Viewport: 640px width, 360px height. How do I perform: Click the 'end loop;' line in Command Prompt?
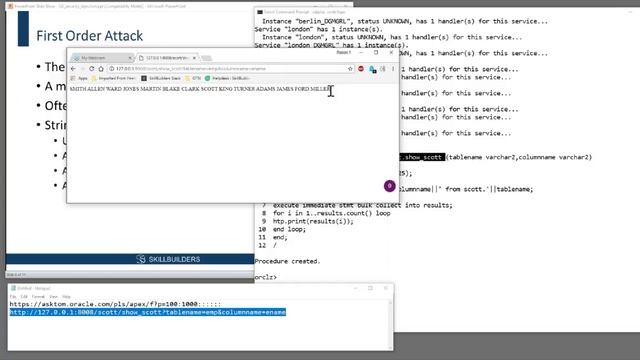(x=289, y=229)
